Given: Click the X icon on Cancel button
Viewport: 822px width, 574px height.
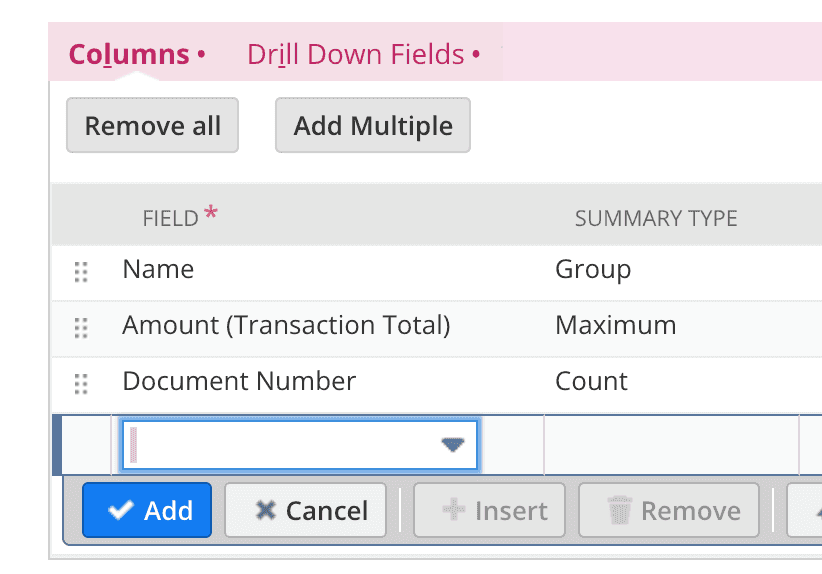Looking at the screenshot, I should pyautogui.click(x=265, y=510).
